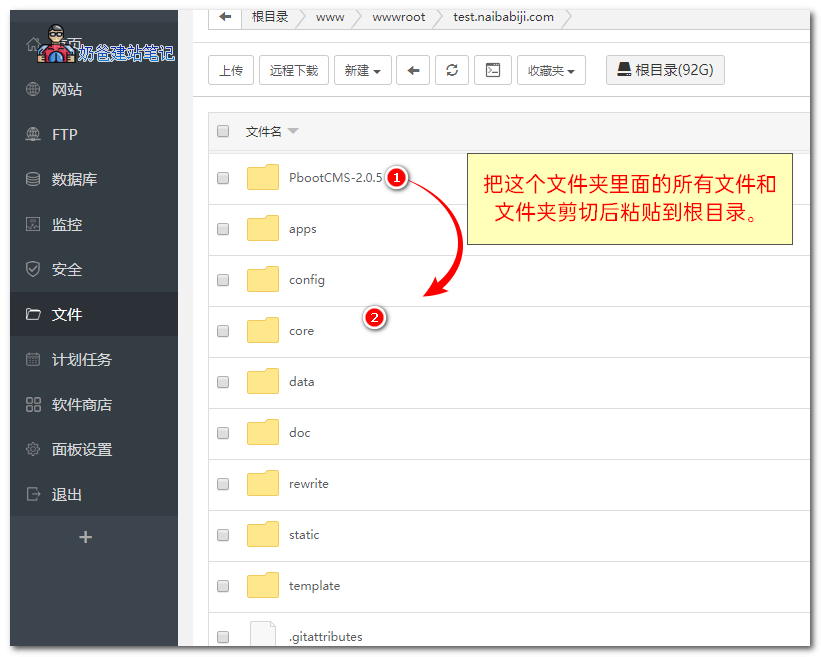Click the 根目录(92G) disk usage button
This screenshot has height=657, width=821.
pyautogui.click(x=665, y=69)
